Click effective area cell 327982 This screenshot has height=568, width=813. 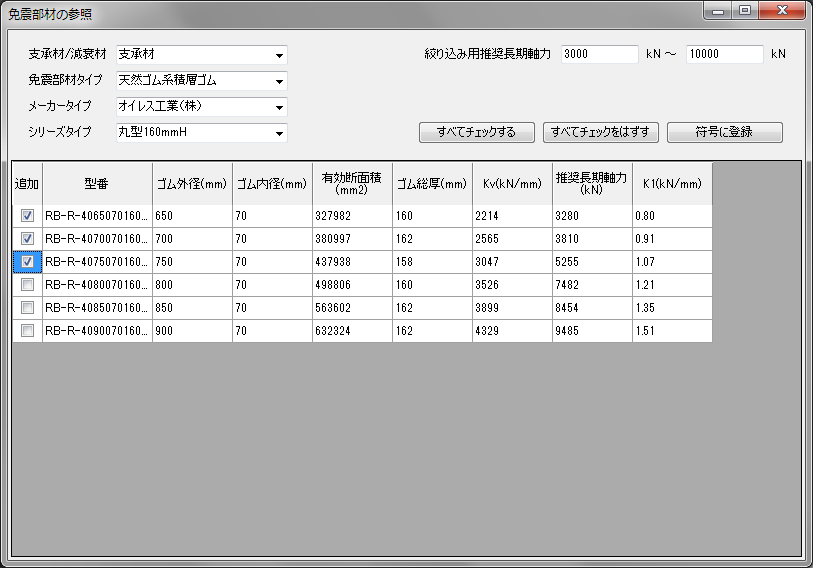tap(353, 216)
